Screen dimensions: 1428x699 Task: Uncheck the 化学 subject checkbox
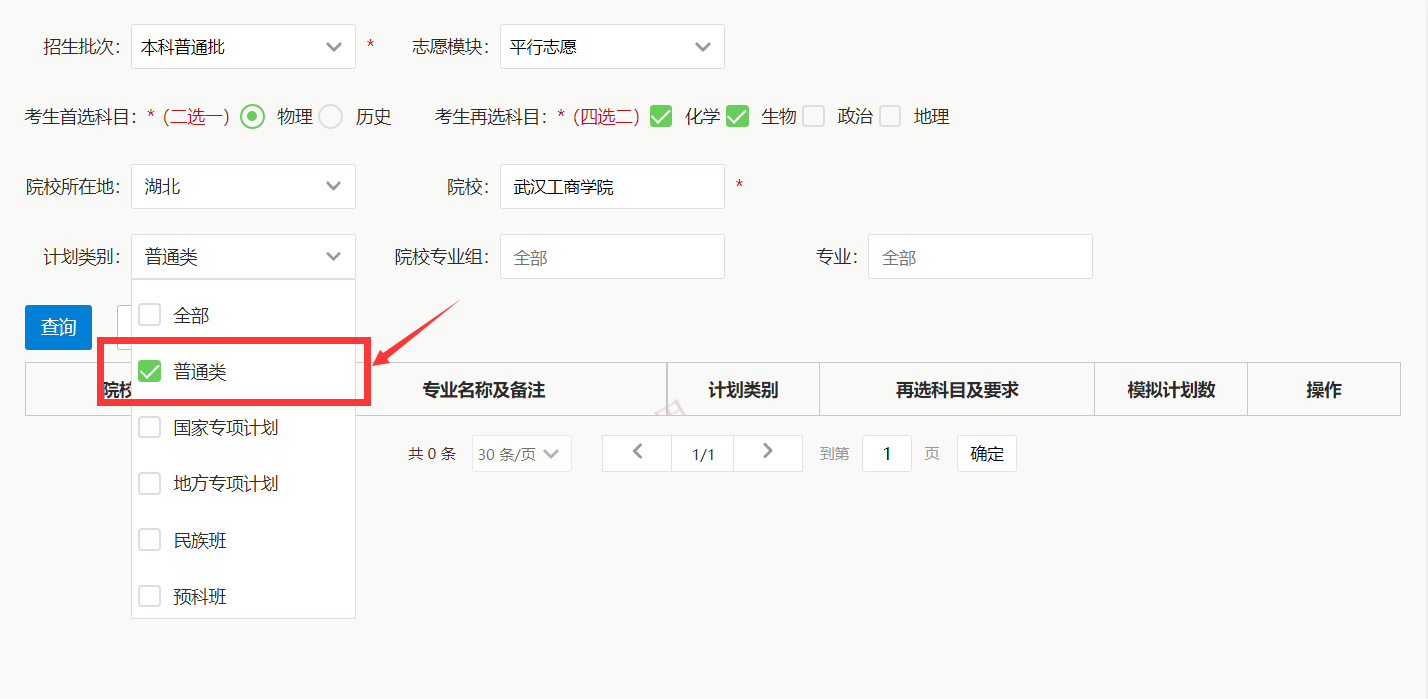tap(660, 116)
